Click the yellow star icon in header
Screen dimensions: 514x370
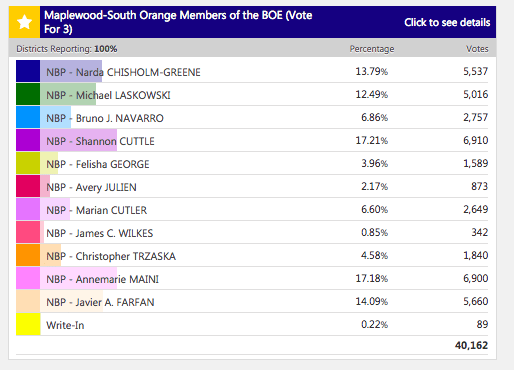coord(24,22)
